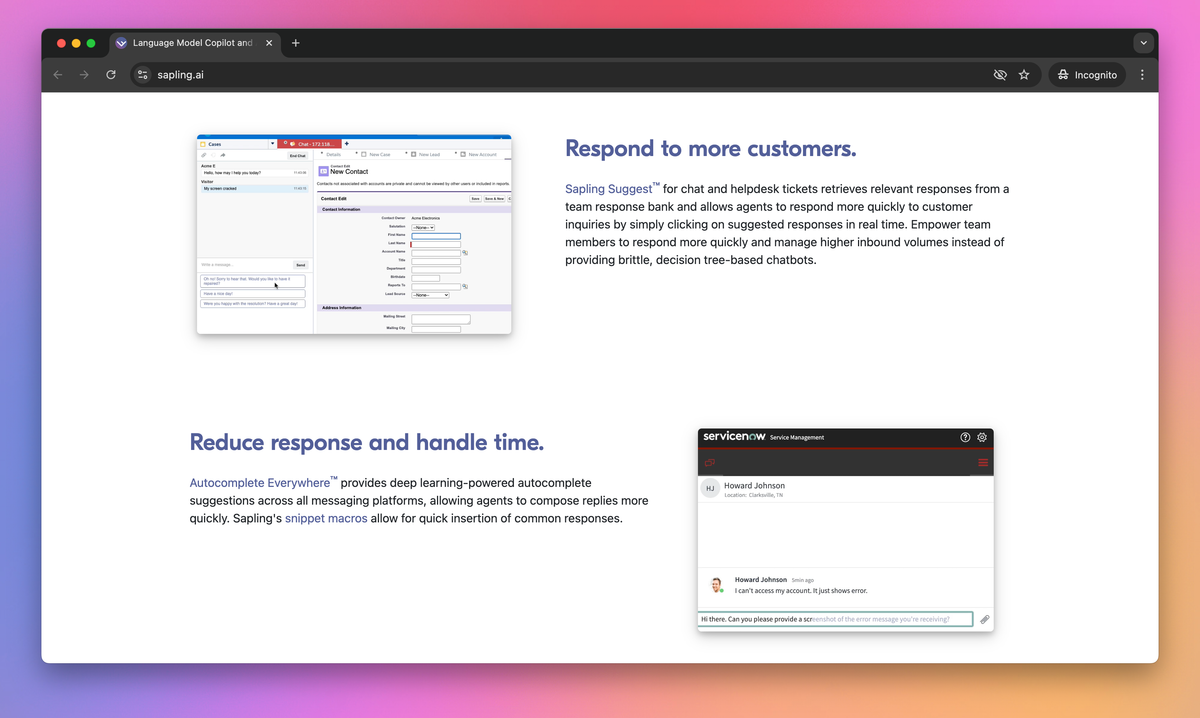Open the Lead Source dropdown in Contact Edit

click(x=430, y=295)
